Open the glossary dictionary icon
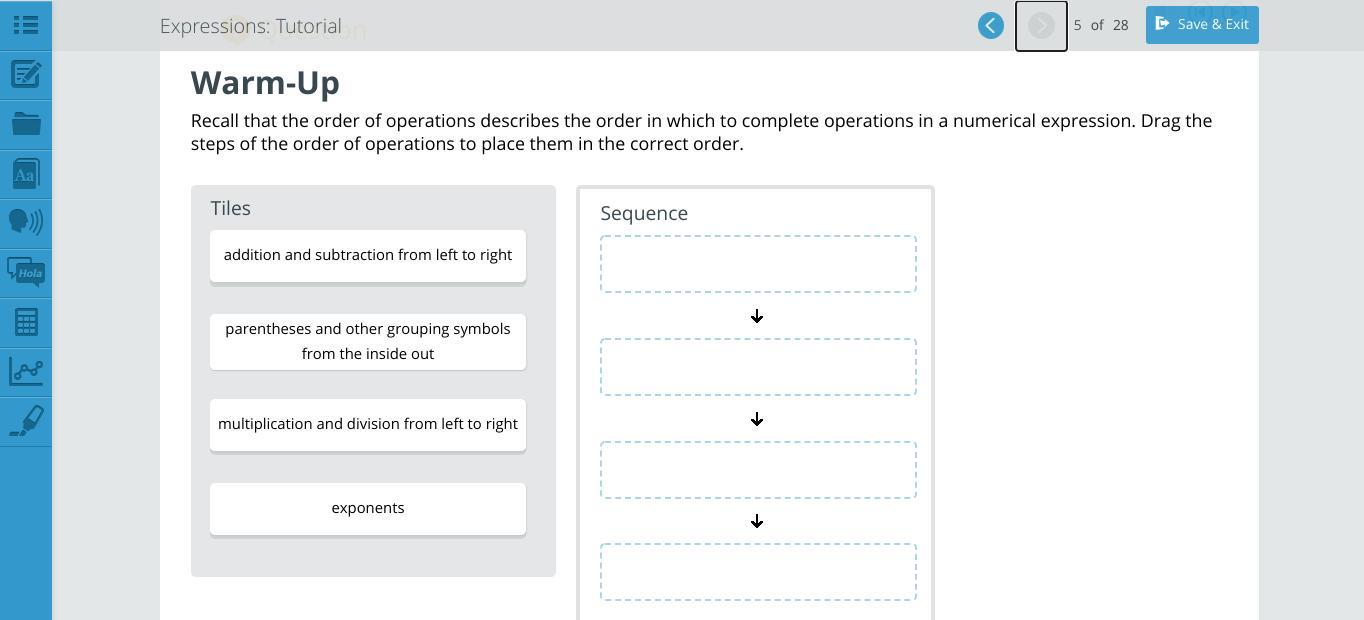Viewport: 1364px width, 620px height. point(26,174)
